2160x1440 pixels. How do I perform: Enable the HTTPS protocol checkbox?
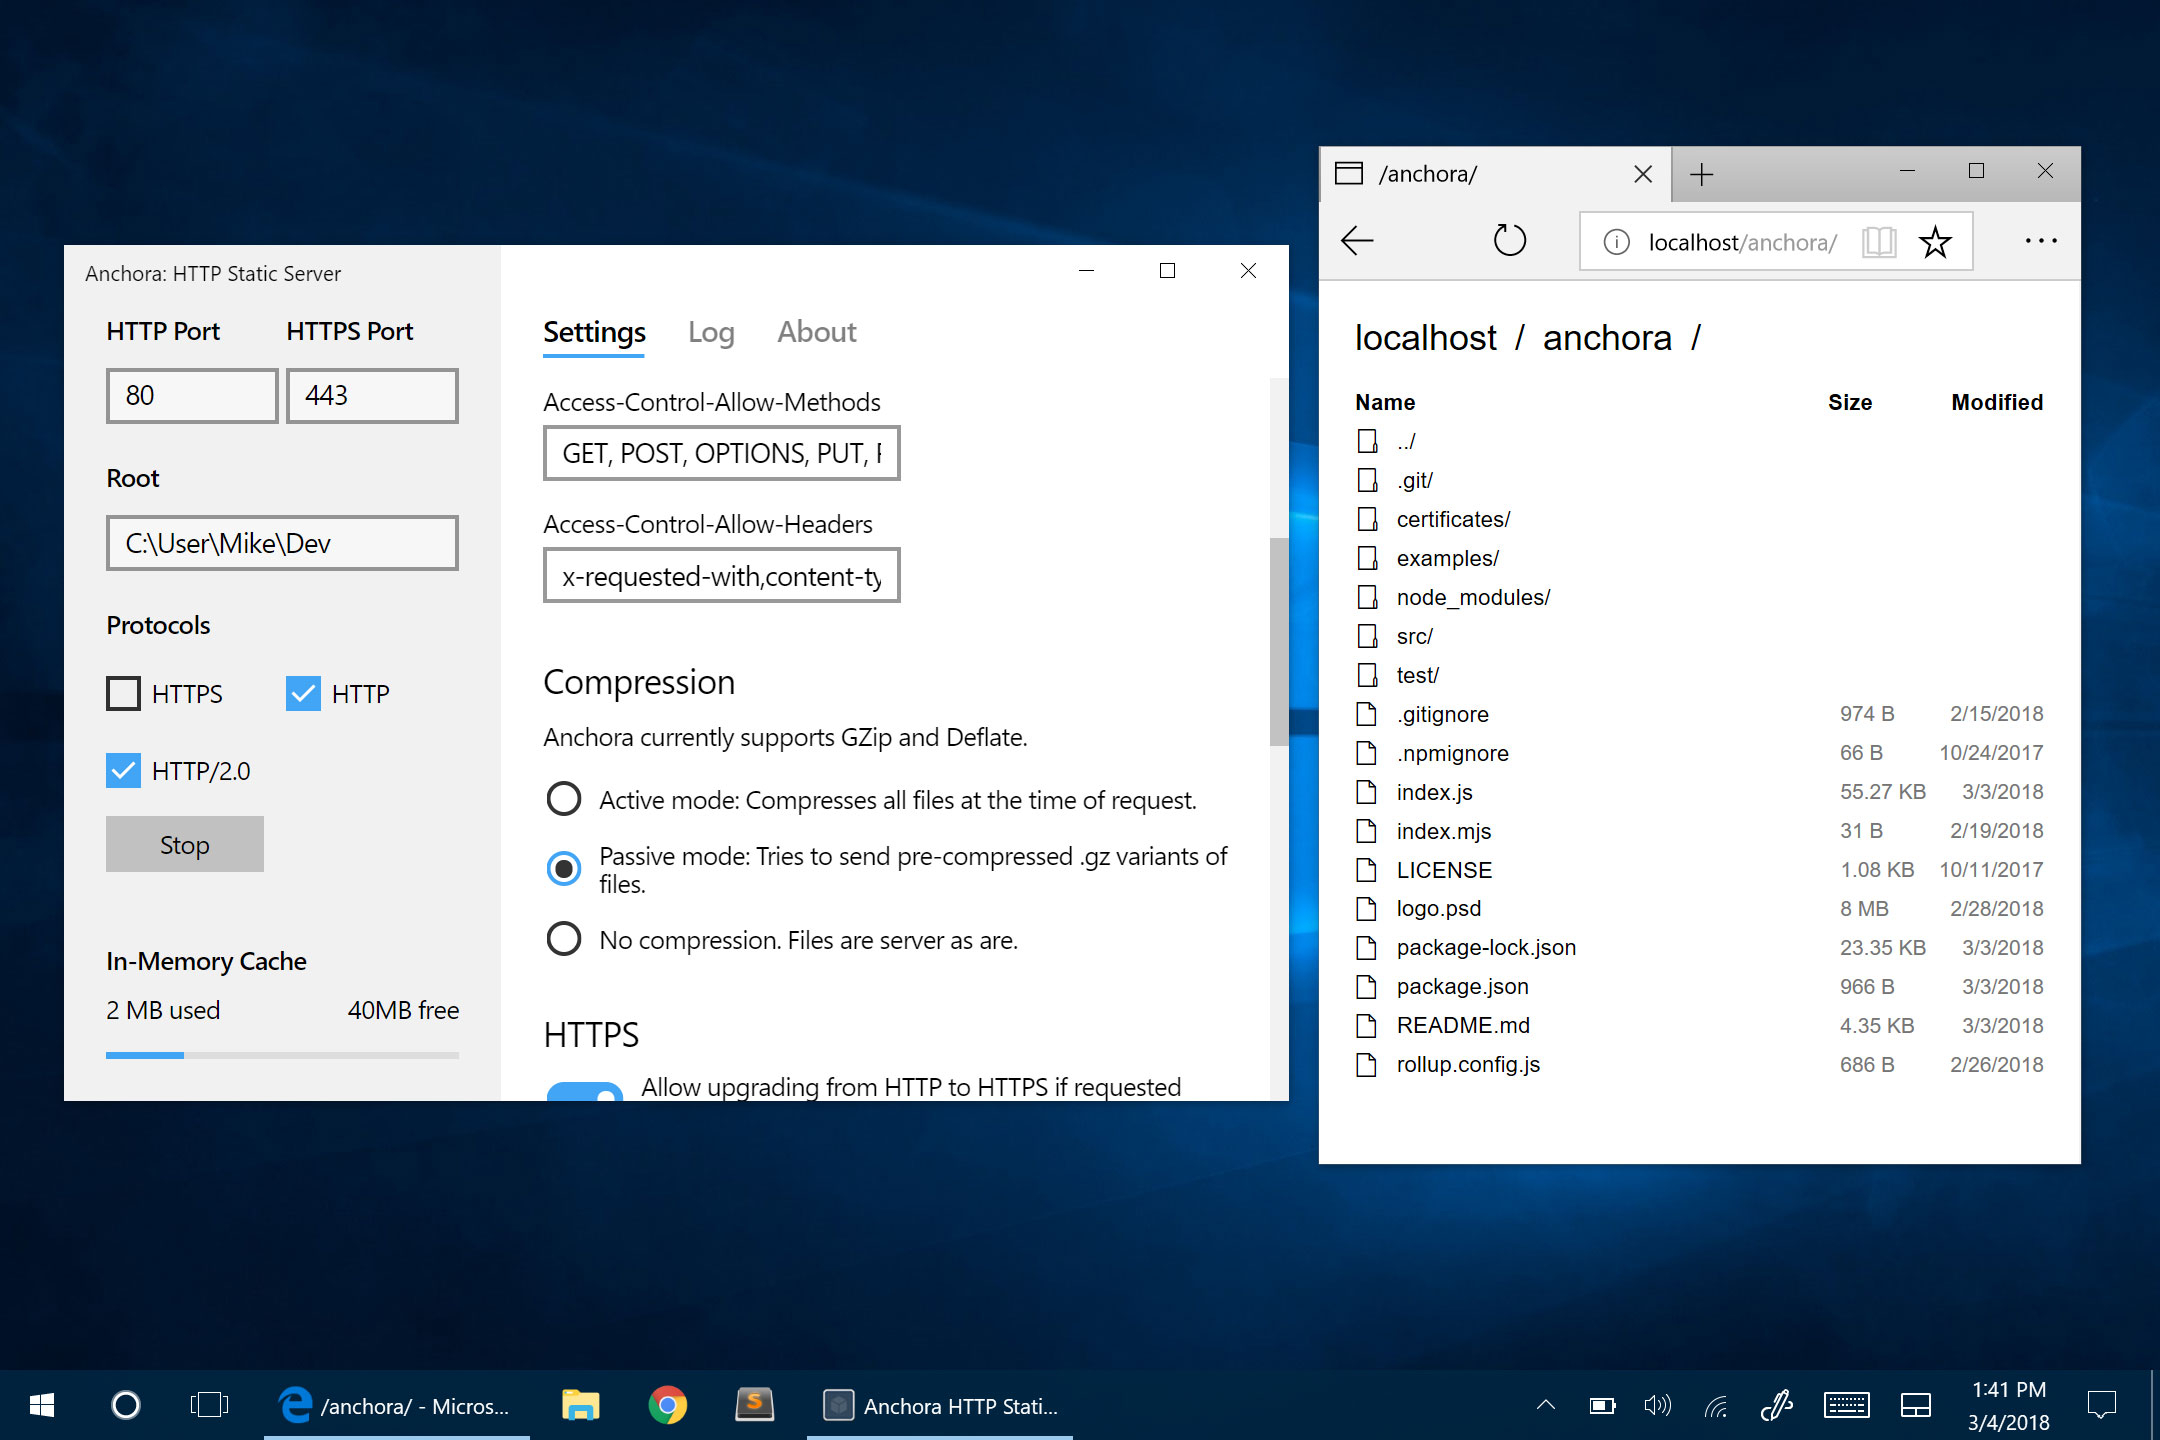[x=124, y=693]
